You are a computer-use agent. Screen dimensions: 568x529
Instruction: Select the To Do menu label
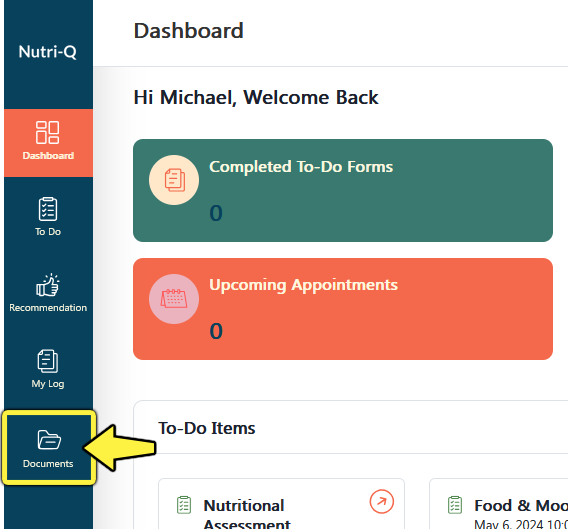48,232
